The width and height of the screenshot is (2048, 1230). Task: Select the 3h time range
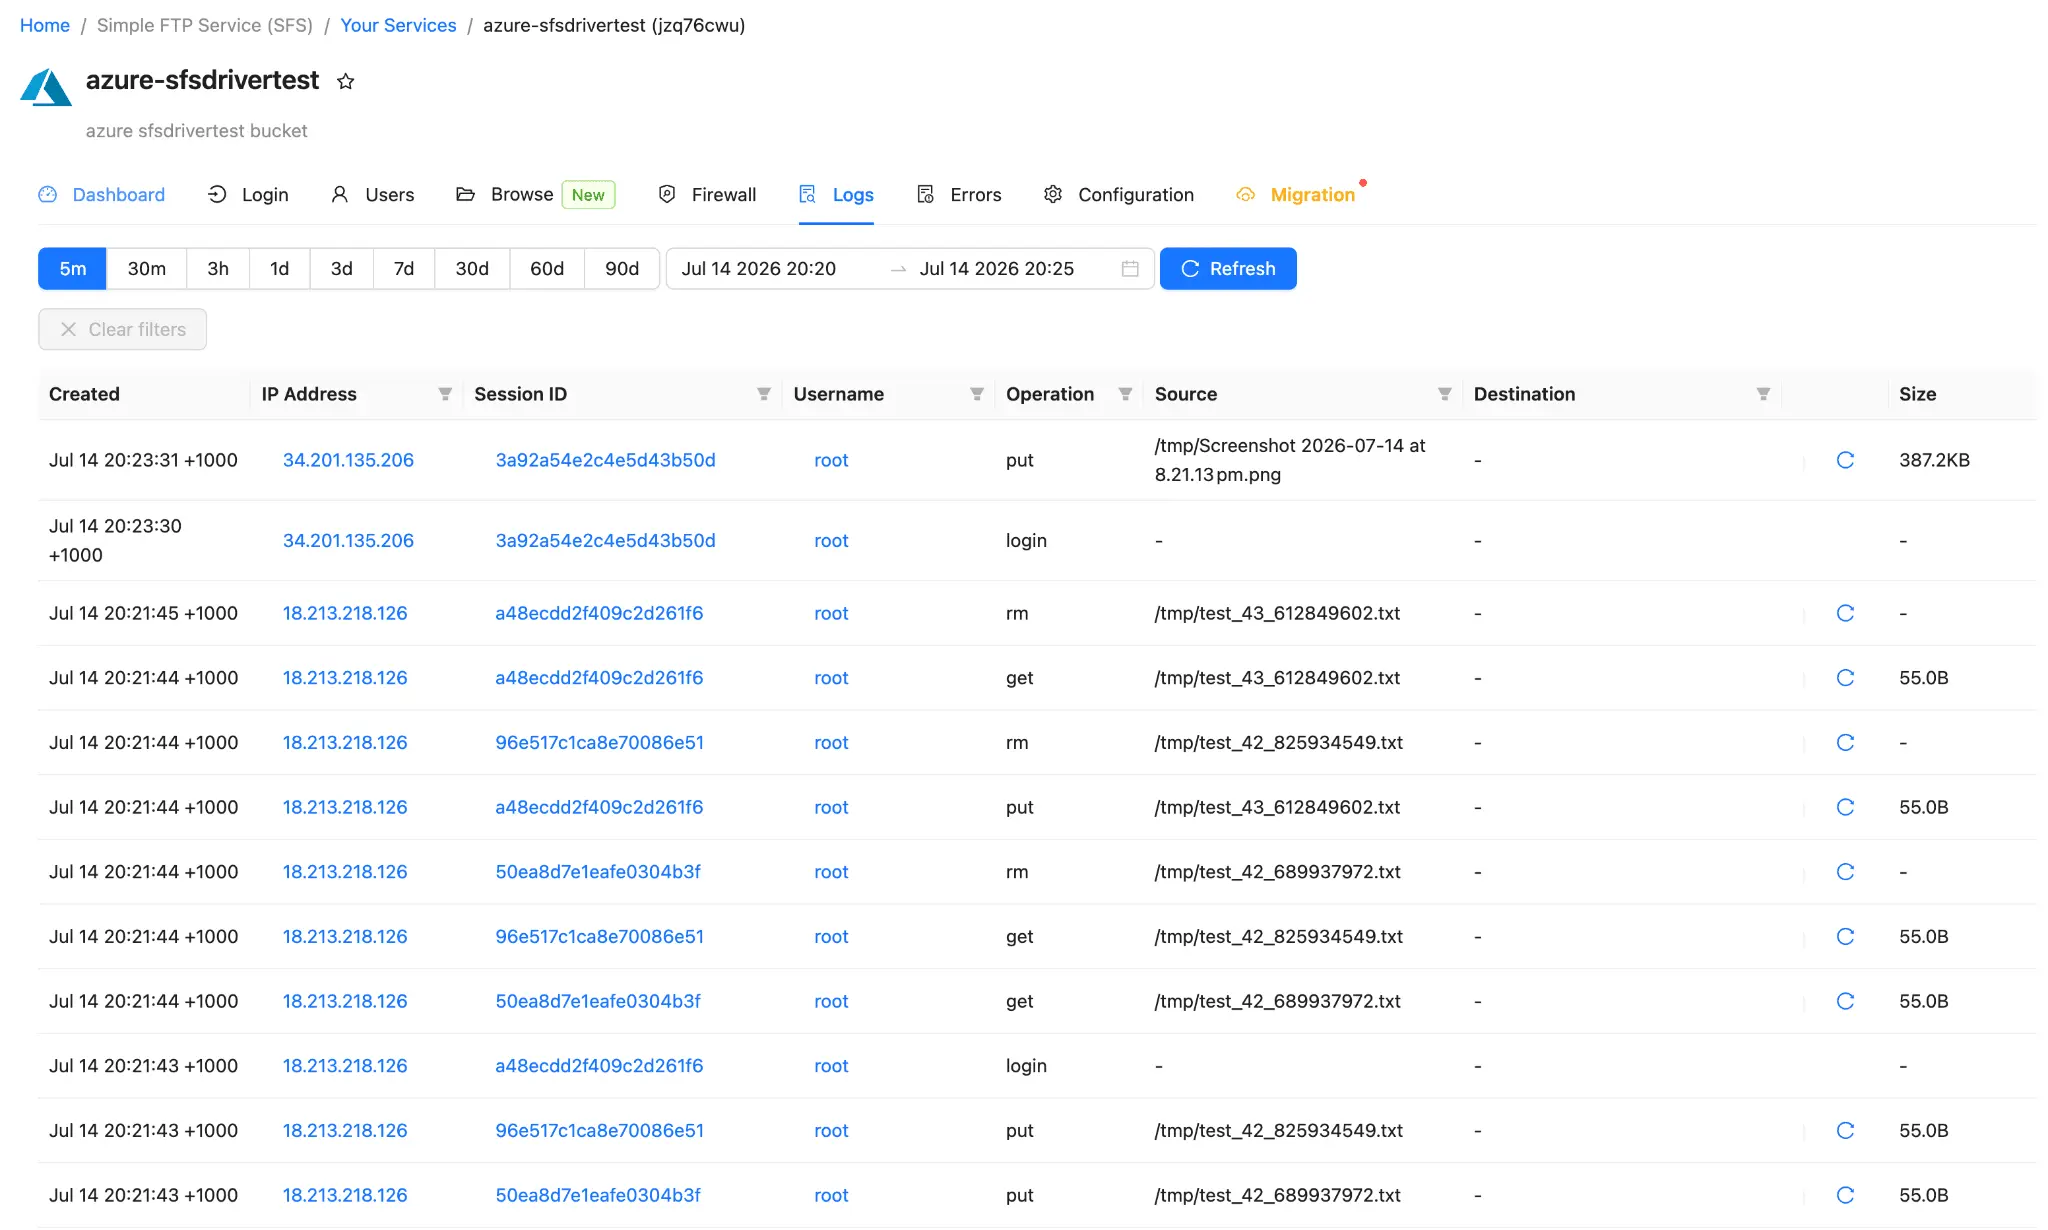(218, 269)
